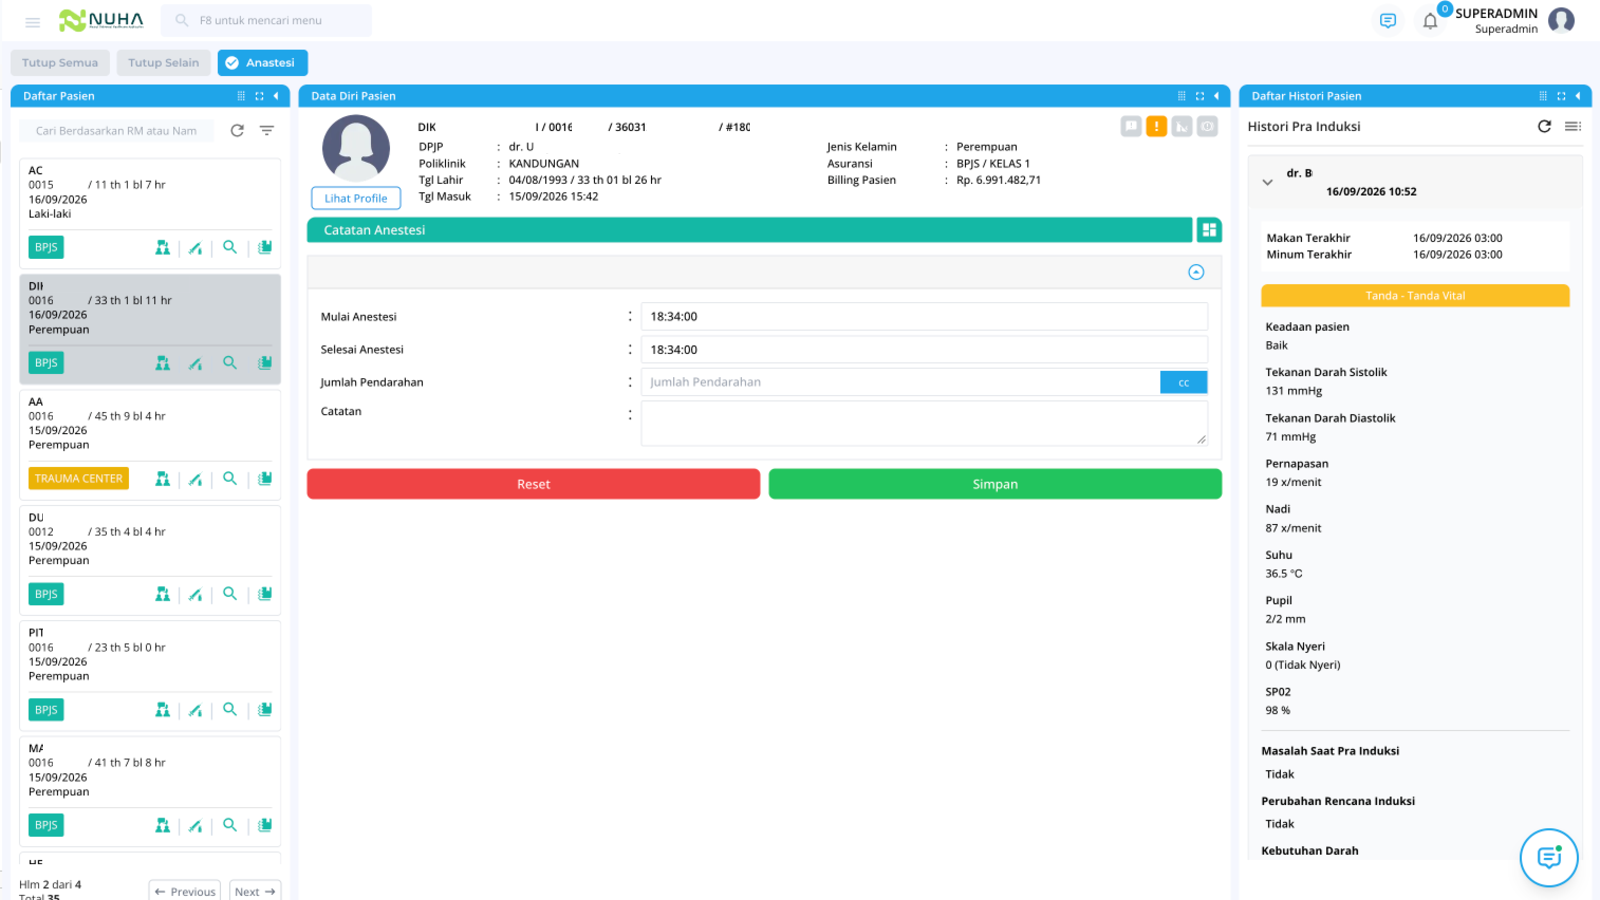Click the BPJS badge on AC patient
This screenshot has width=1600, height=900.
[46, 247]
